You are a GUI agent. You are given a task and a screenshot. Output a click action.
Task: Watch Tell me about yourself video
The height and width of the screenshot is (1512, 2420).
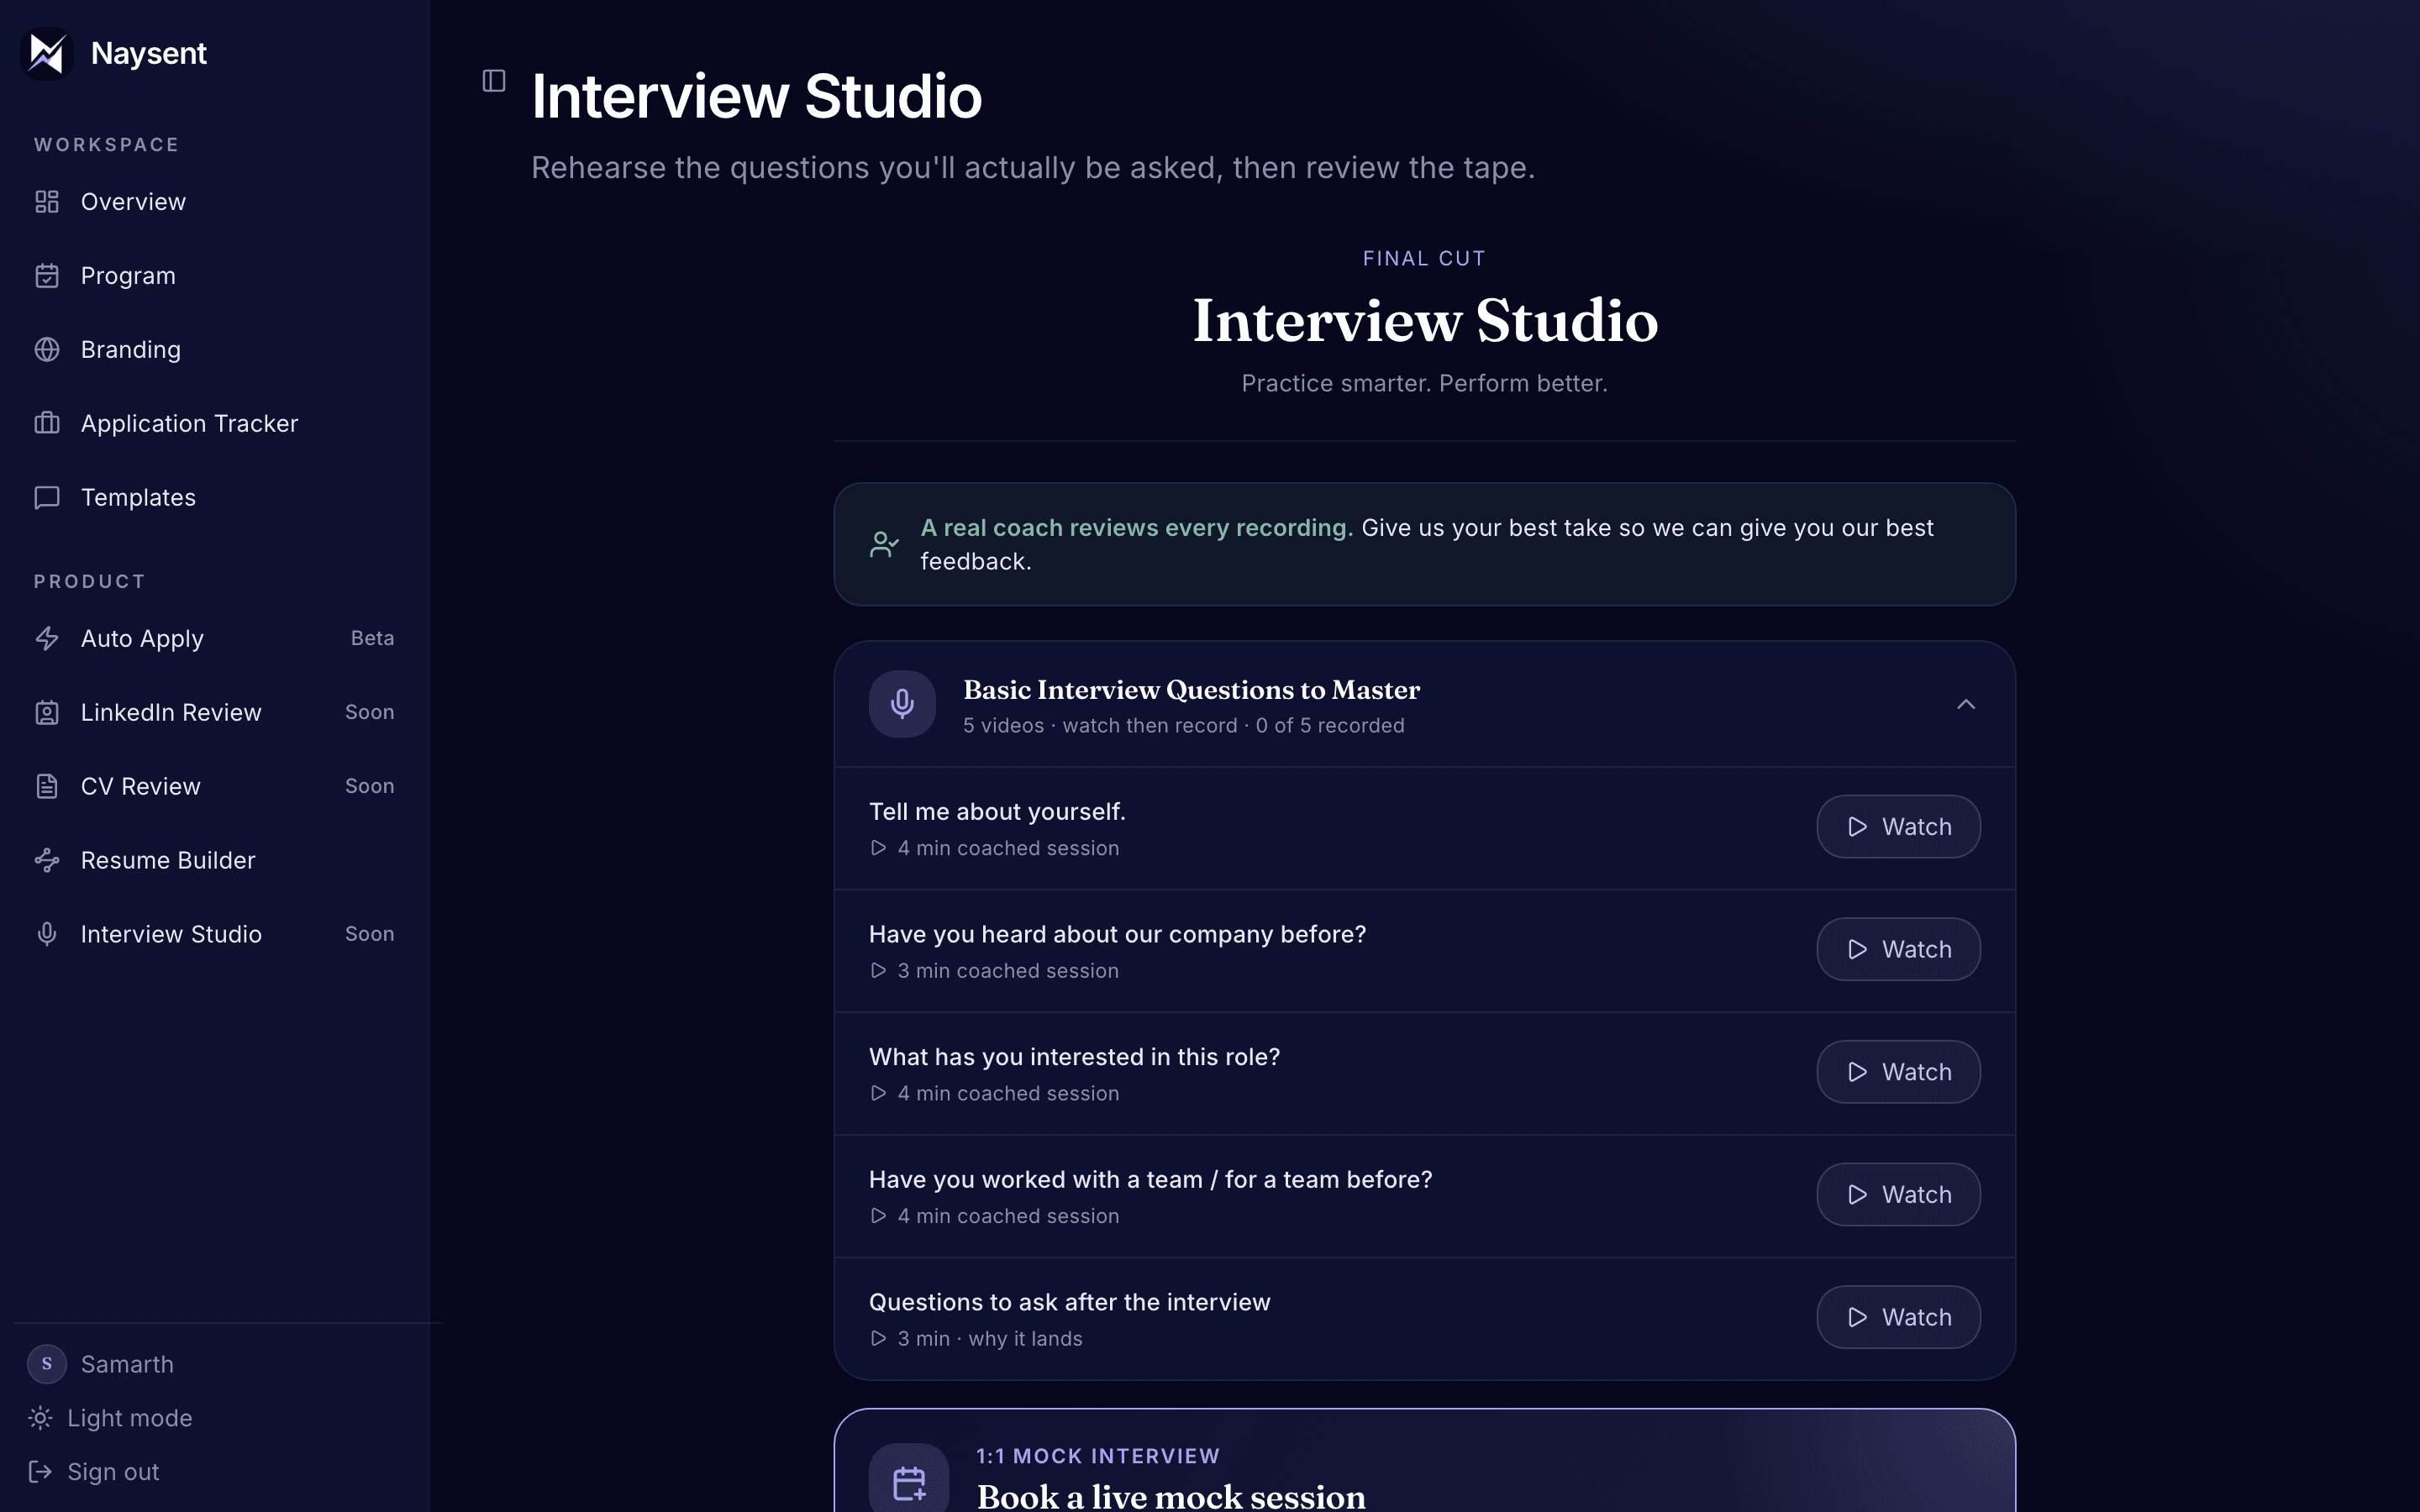click(1898, 827)
